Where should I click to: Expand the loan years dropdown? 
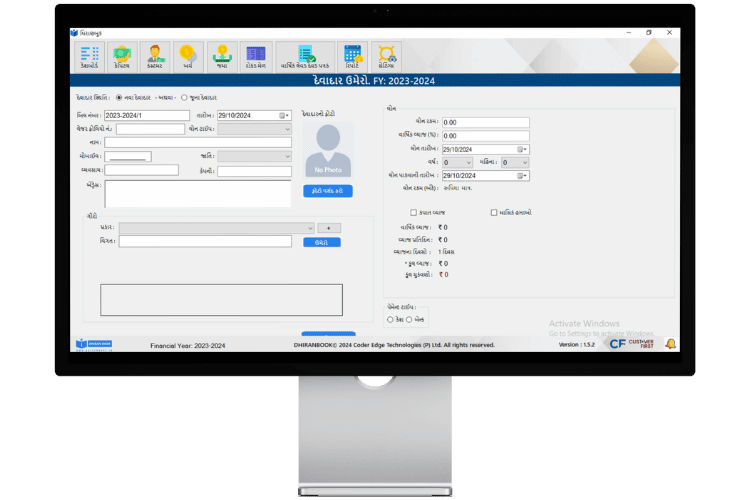pyautogui.click(x=469, y=162)
